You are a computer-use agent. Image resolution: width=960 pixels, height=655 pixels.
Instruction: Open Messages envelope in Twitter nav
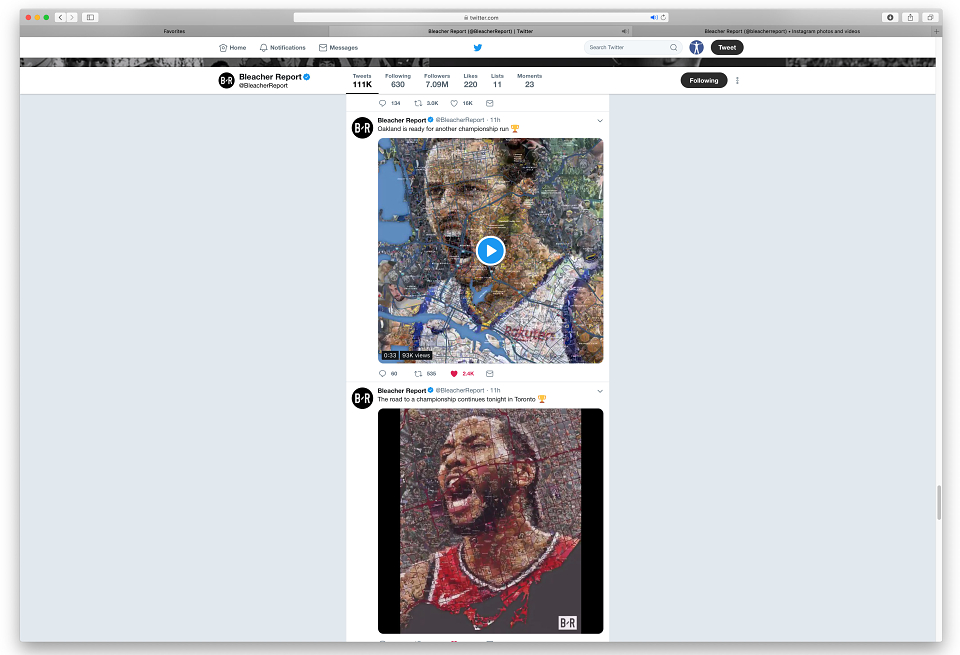(x=323, y=48)
